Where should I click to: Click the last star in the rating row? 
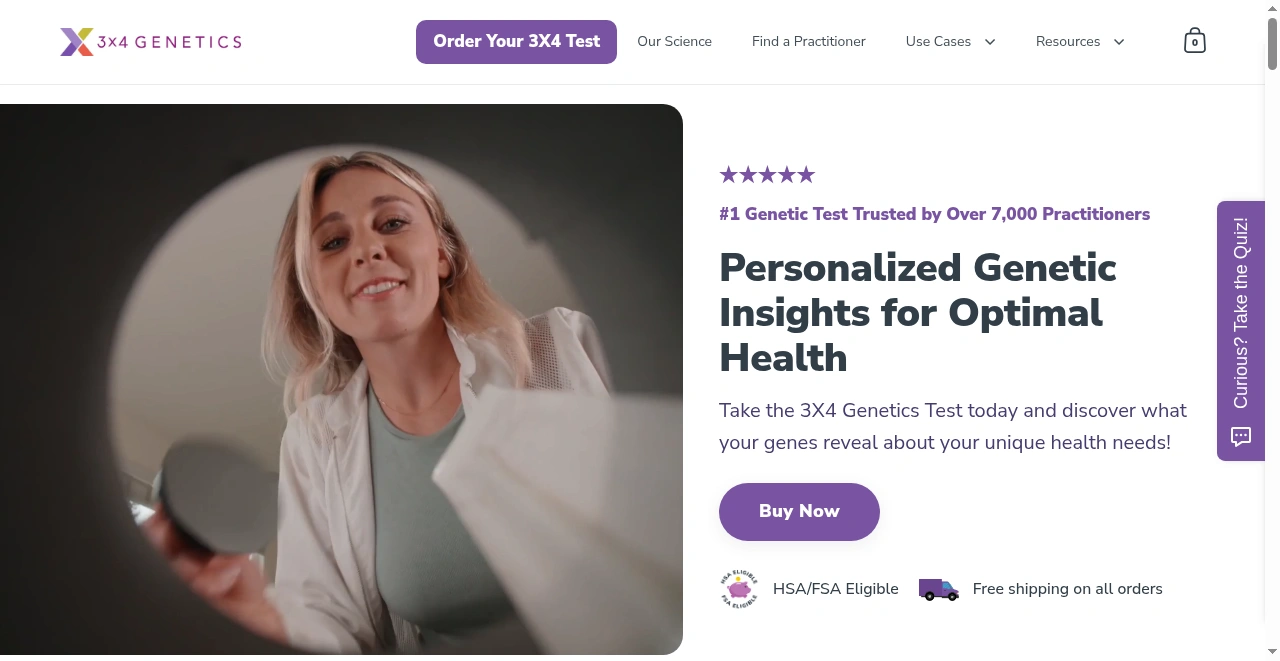click(x=807, y=174)
